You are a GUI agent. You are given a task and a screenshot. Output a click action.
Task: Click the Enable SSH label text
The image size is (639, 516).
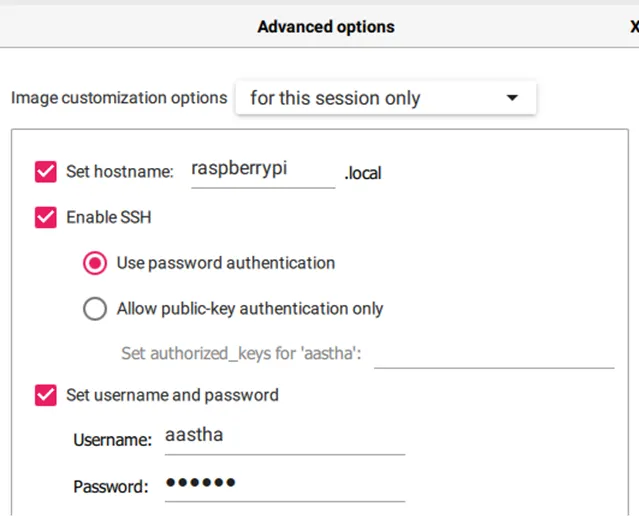pos(109,217)
